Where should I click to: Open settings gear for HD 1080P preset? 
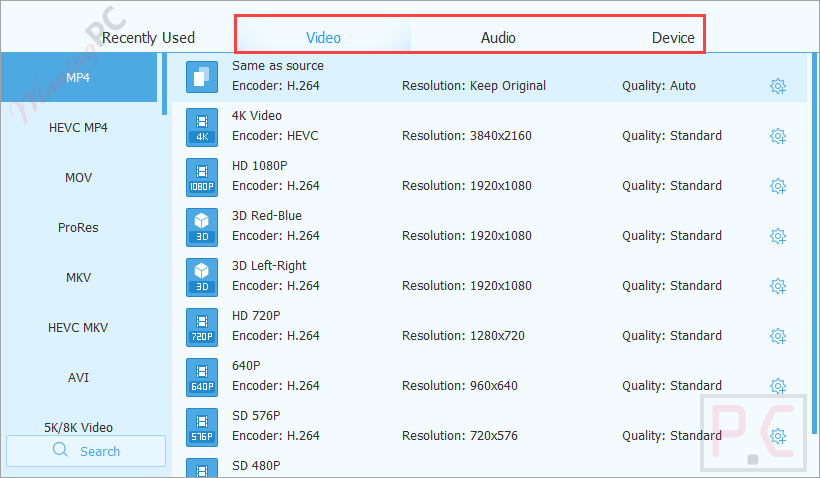click(778, 186)
